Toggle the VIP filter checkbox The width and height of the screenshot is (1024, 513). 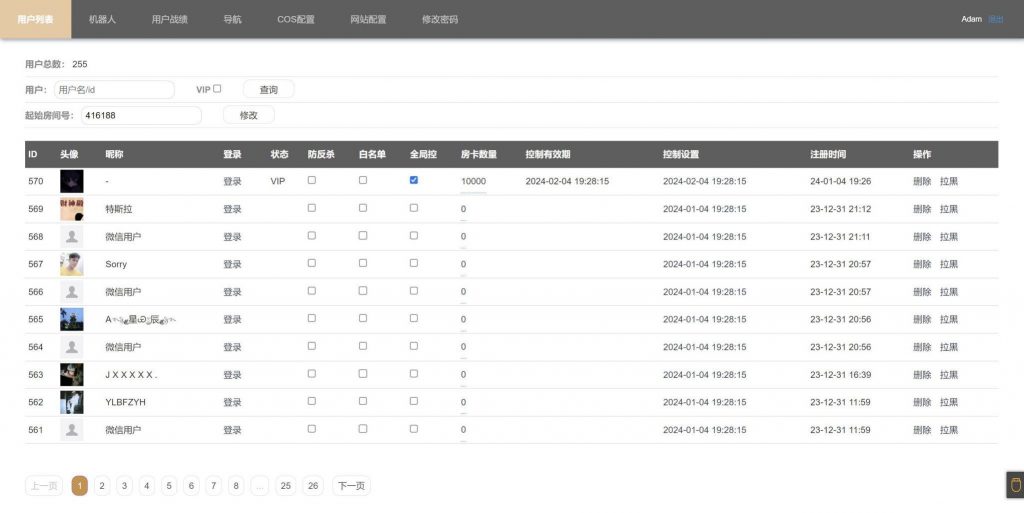[x=217, y=89]
